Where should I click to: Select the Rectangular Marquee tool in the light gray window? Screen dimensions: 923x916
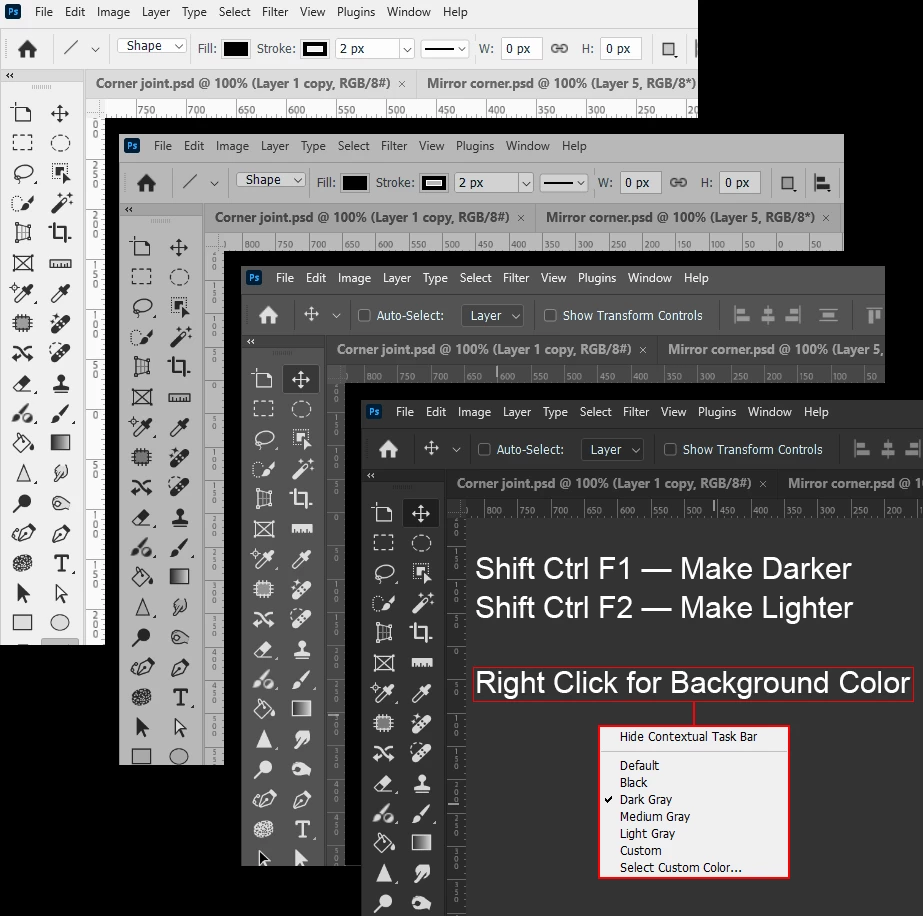click(141, 277)
